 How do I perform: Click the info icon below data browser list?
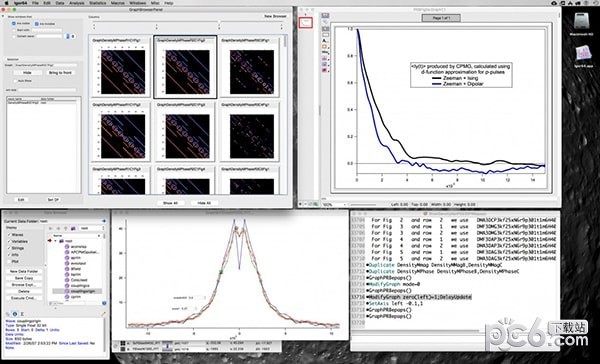click(x=15, y=314)
